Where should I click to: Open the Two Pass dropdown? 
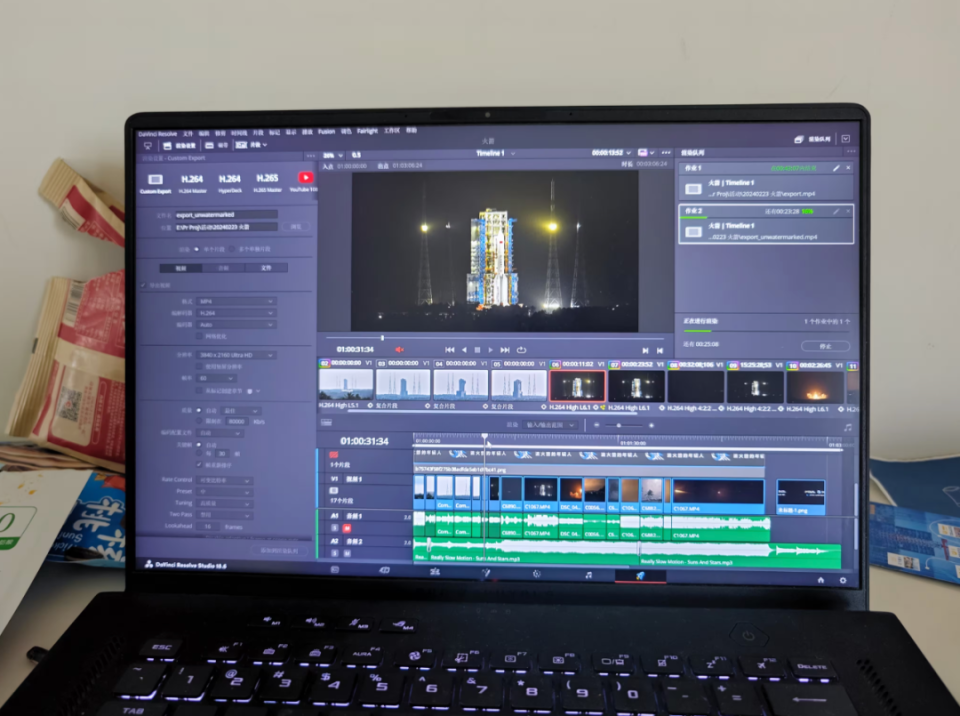[x=225, y=515]
